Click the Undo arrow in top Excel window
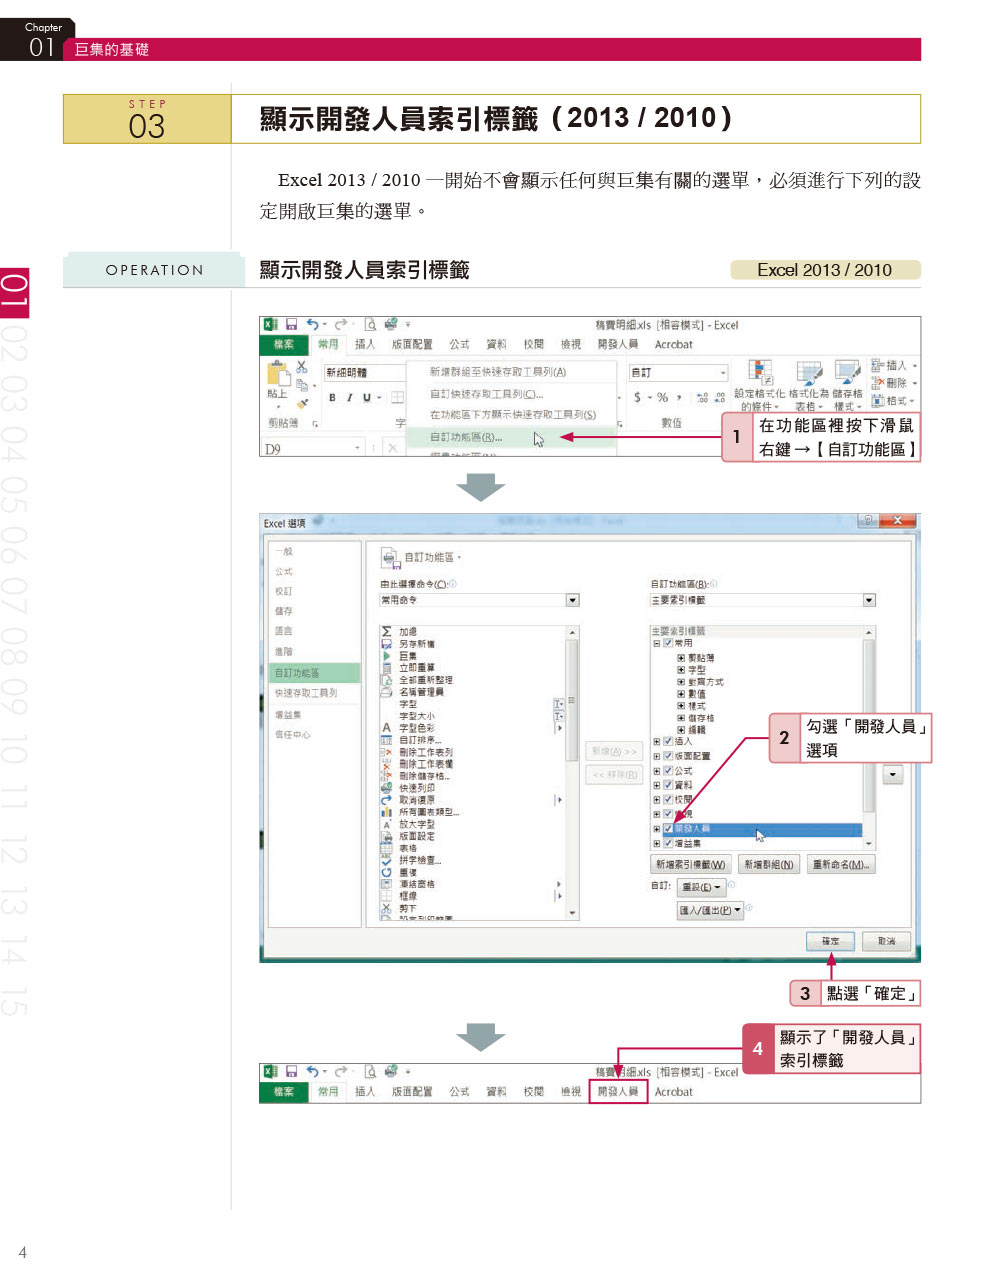 (313, 324)
